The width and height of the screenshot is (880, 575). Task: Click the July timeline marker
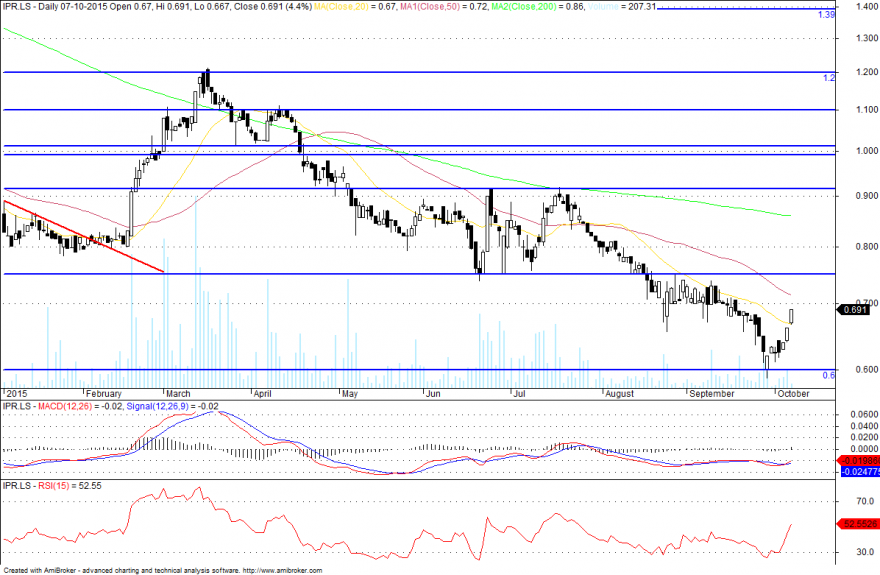click(519, 394)
